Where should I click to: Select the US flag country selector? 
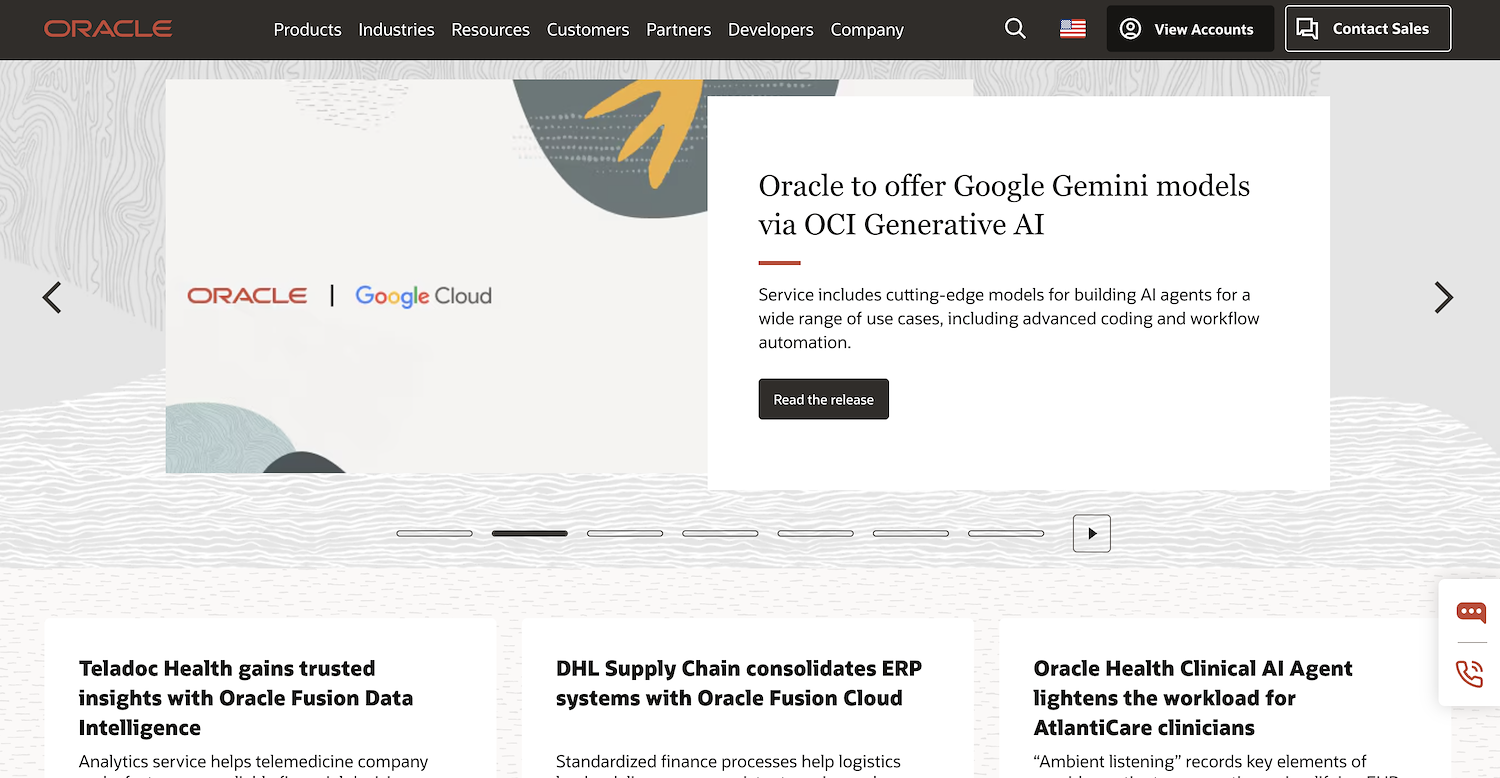click(1073, 29)
